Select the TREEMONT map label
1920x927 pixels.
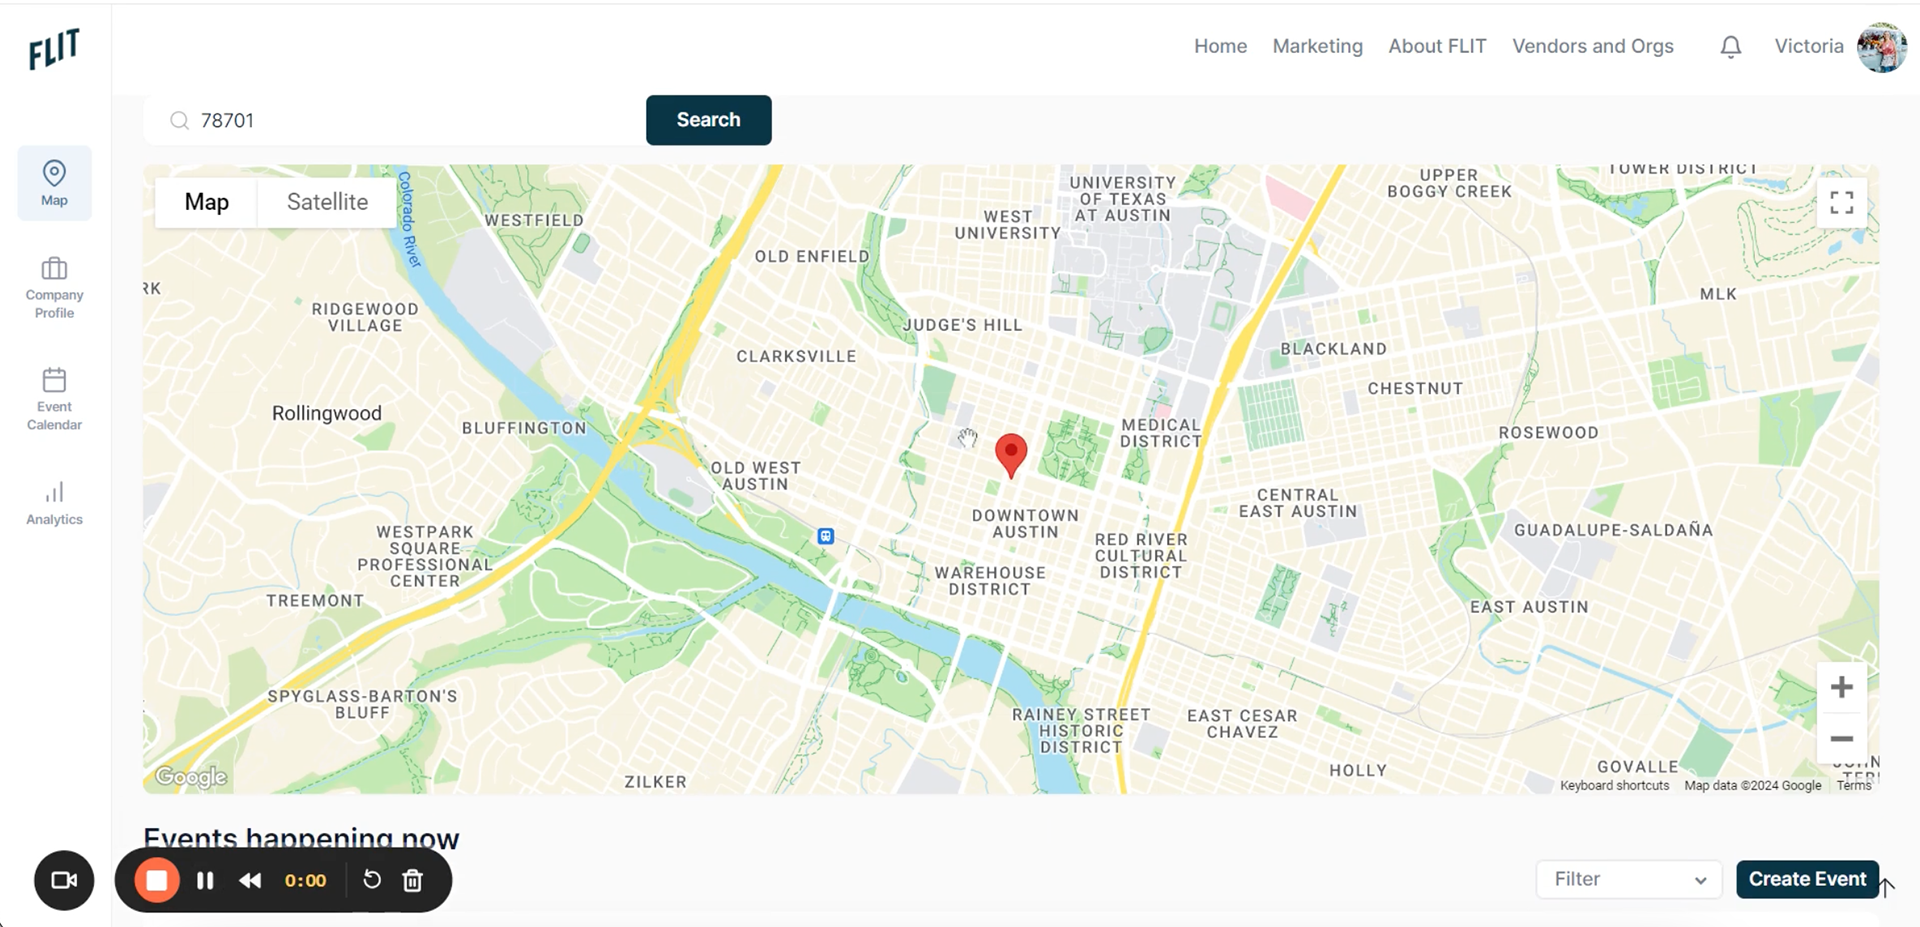tap(315, 600)
